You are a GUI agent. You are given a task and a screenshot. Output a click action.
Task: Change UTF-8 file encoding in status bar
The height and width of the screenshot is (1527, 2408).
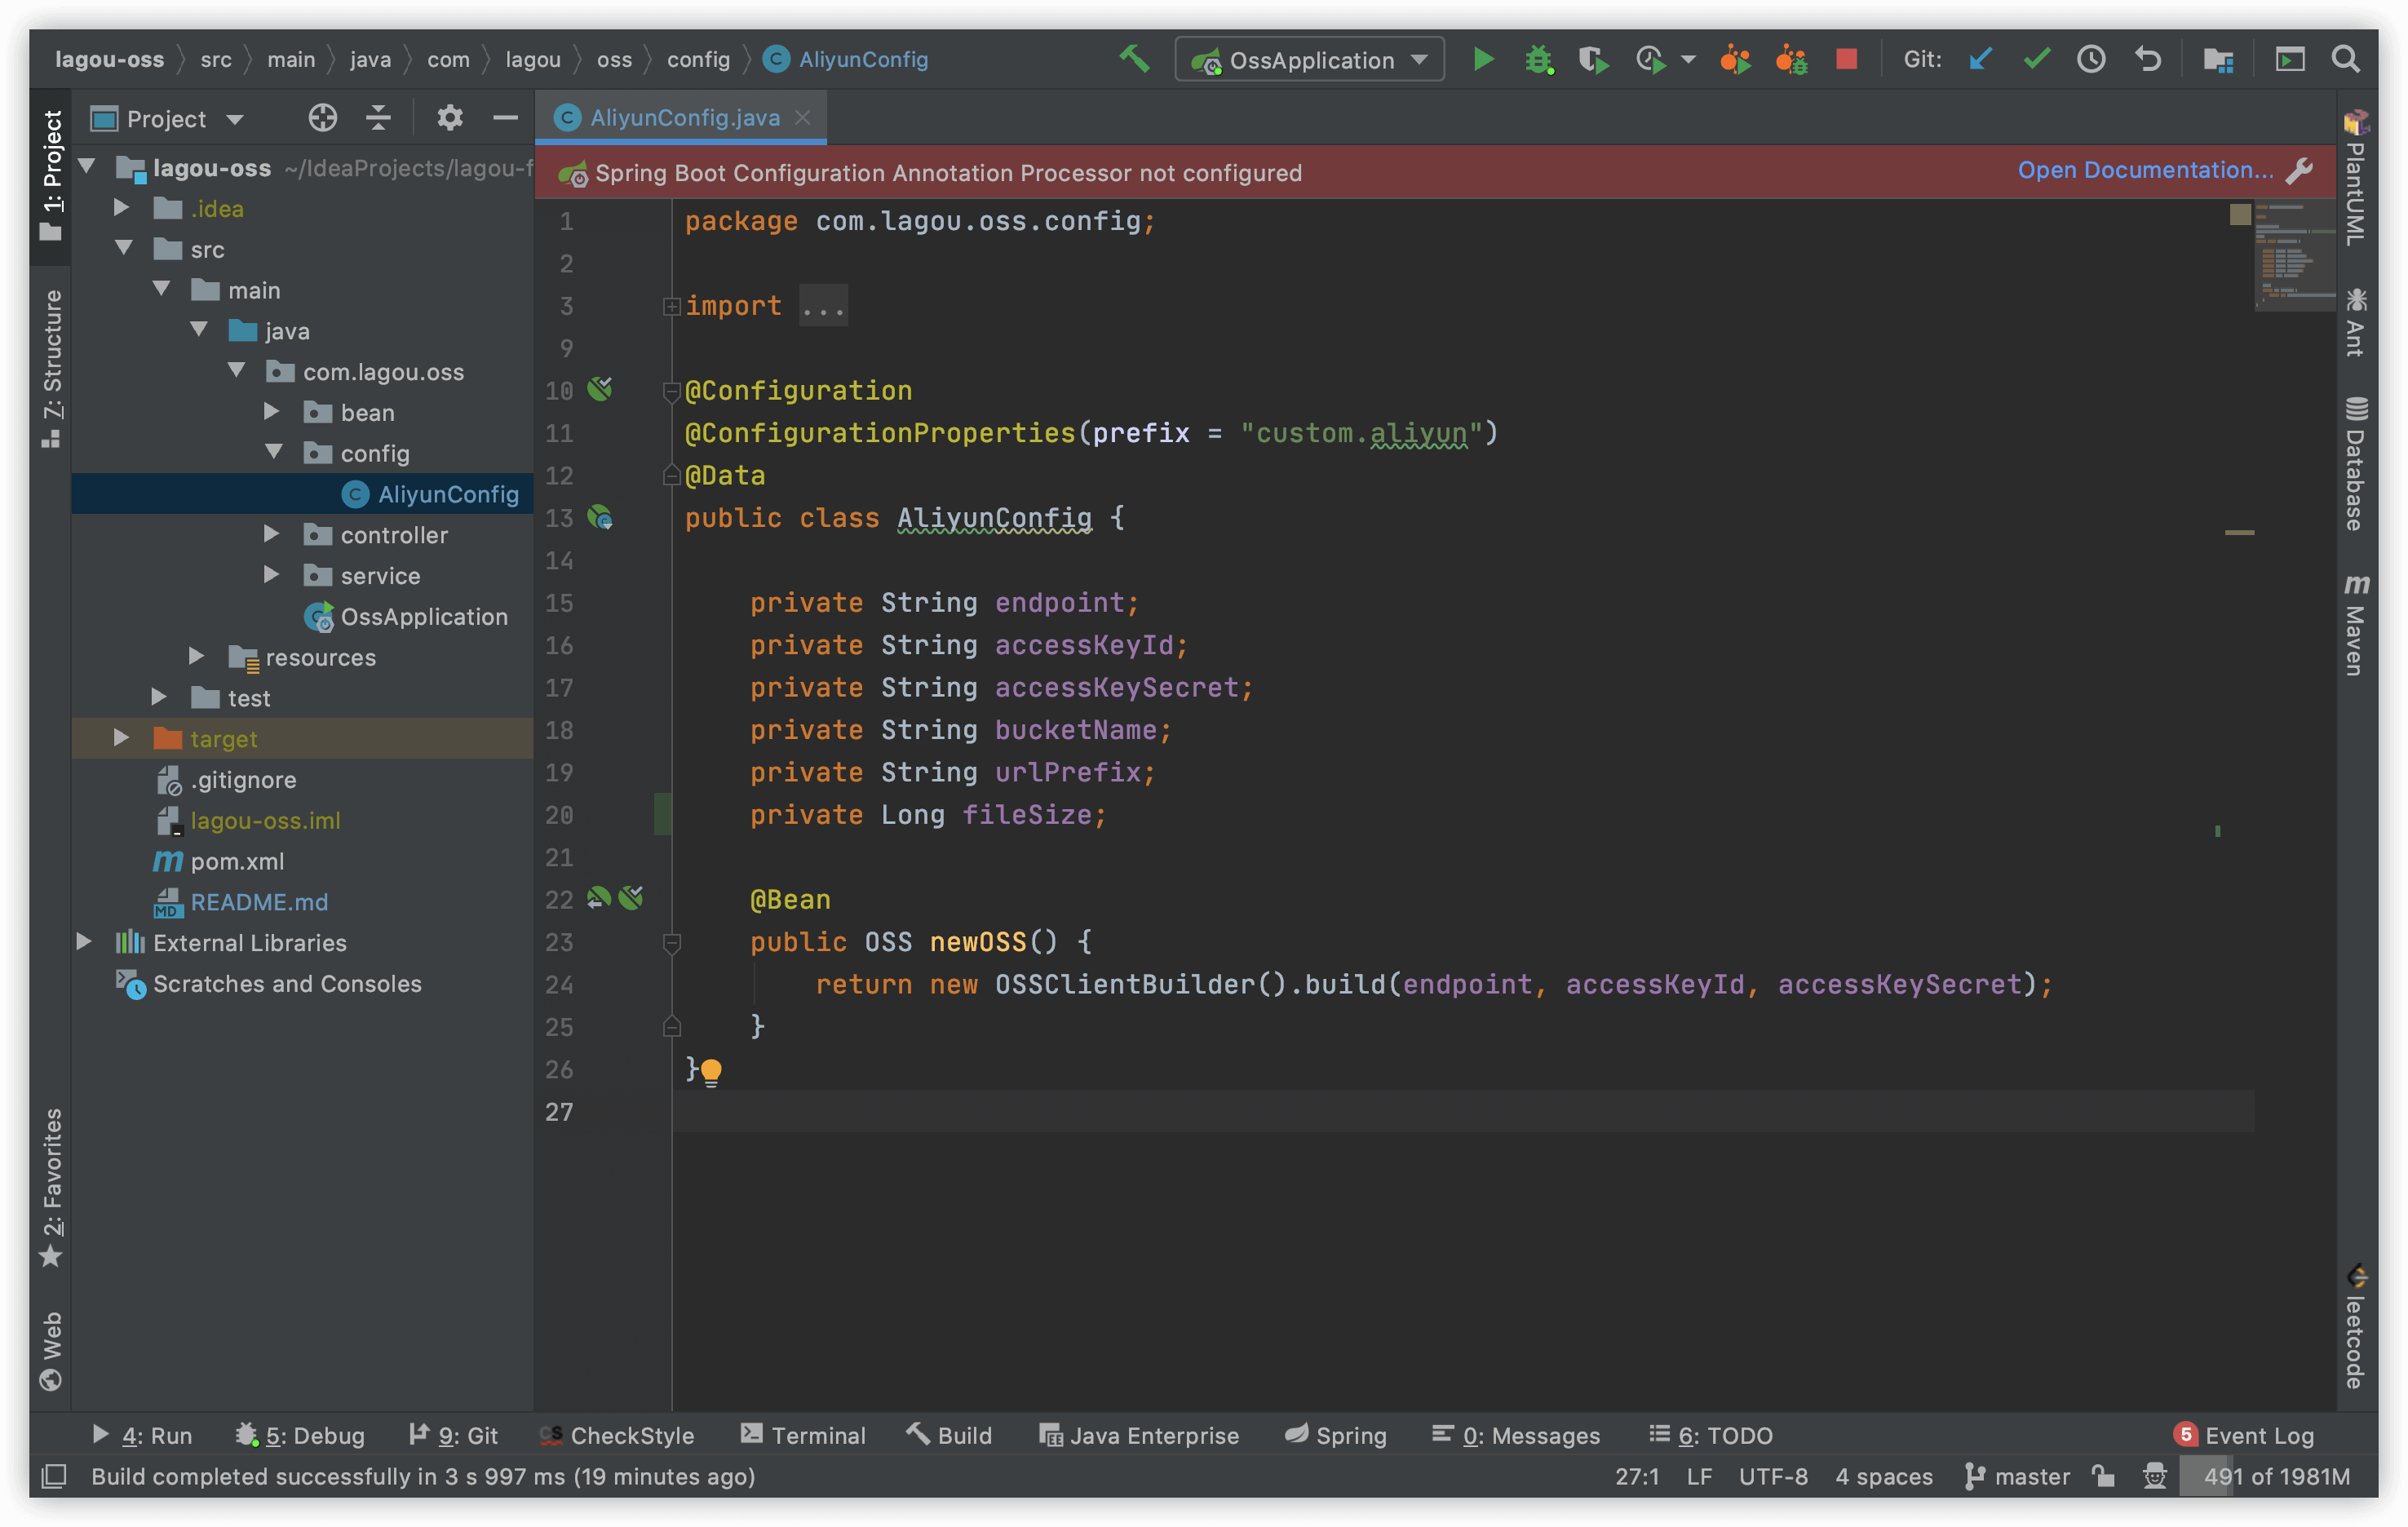[x=1773, y=1476]
